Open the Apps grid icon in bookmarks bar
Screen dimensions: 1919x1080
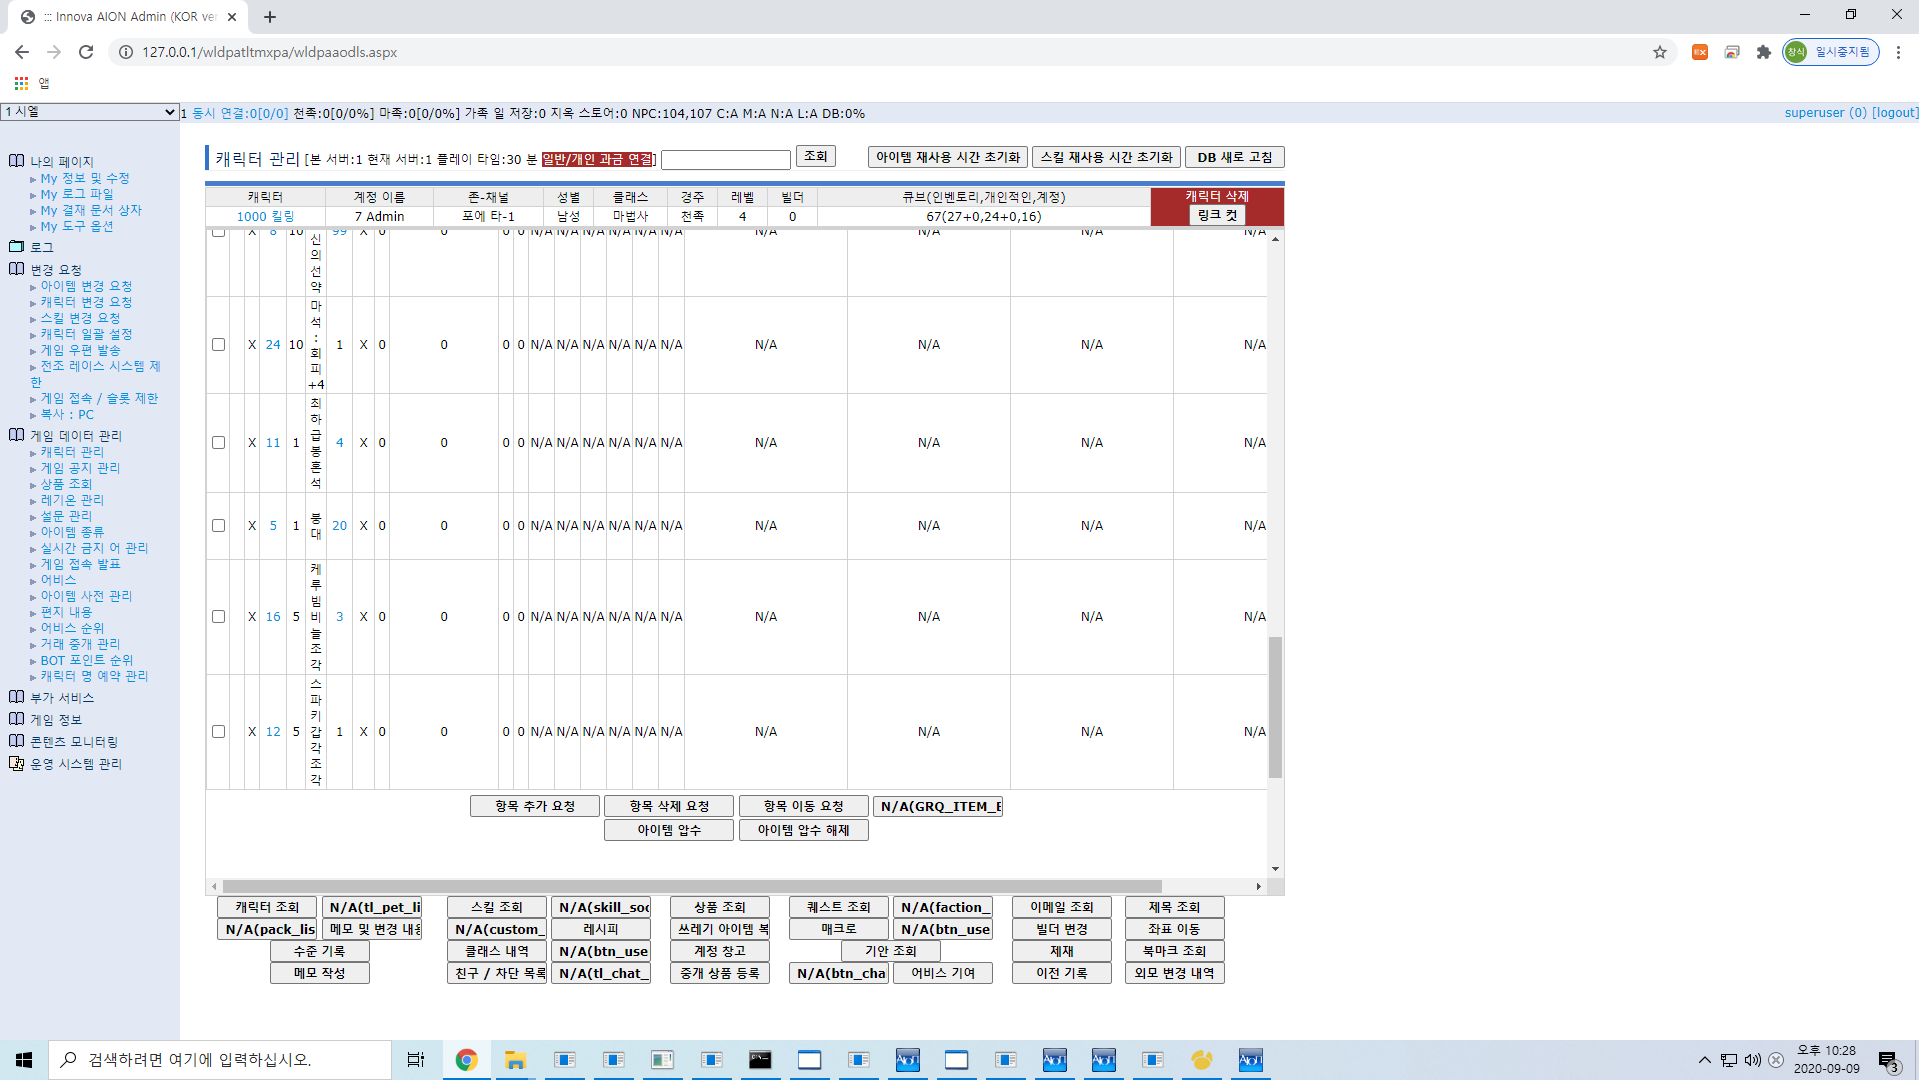point(21,83)
